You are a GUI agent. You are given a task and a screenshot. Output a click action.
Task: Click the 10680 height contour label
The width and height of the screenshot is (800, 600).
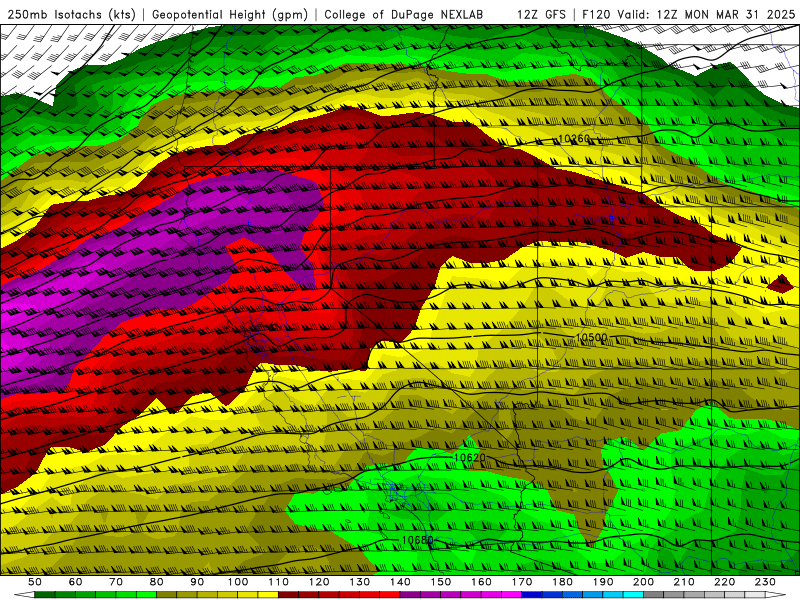[x=417, y=540]
